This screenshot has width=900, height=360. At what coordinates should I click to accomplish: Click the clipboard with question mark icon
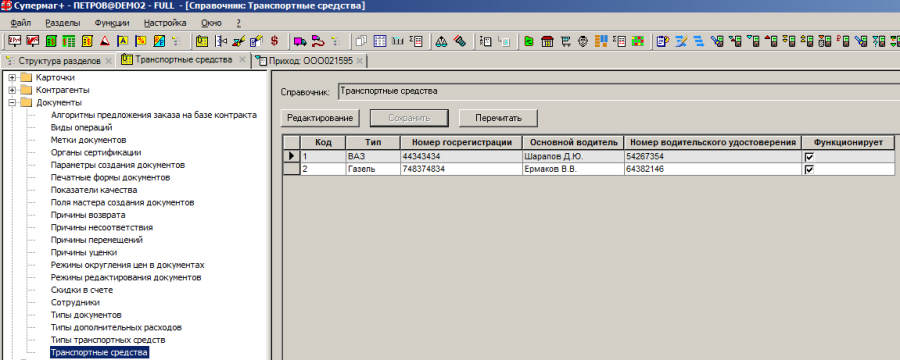pyautogui.click(x=663, y=41)
